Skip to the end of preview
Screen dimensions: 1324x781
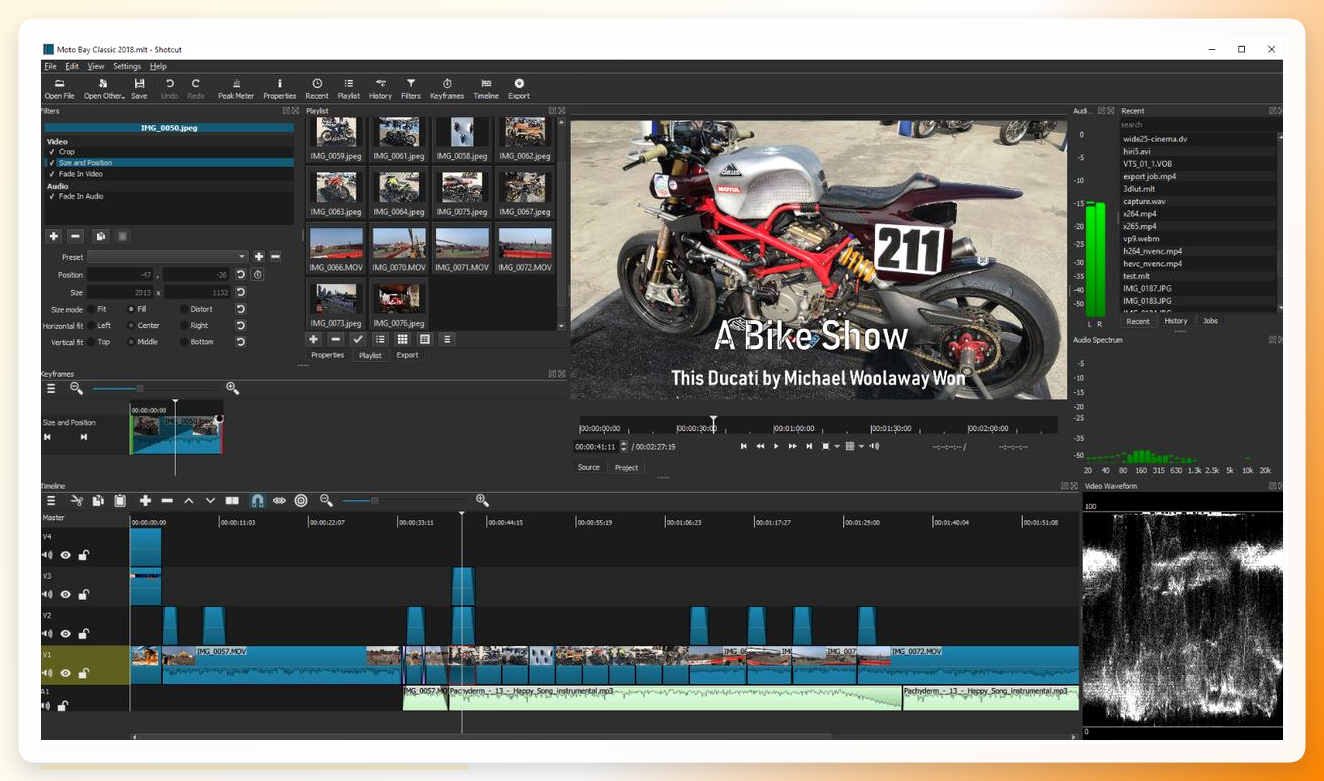[809, 446]
